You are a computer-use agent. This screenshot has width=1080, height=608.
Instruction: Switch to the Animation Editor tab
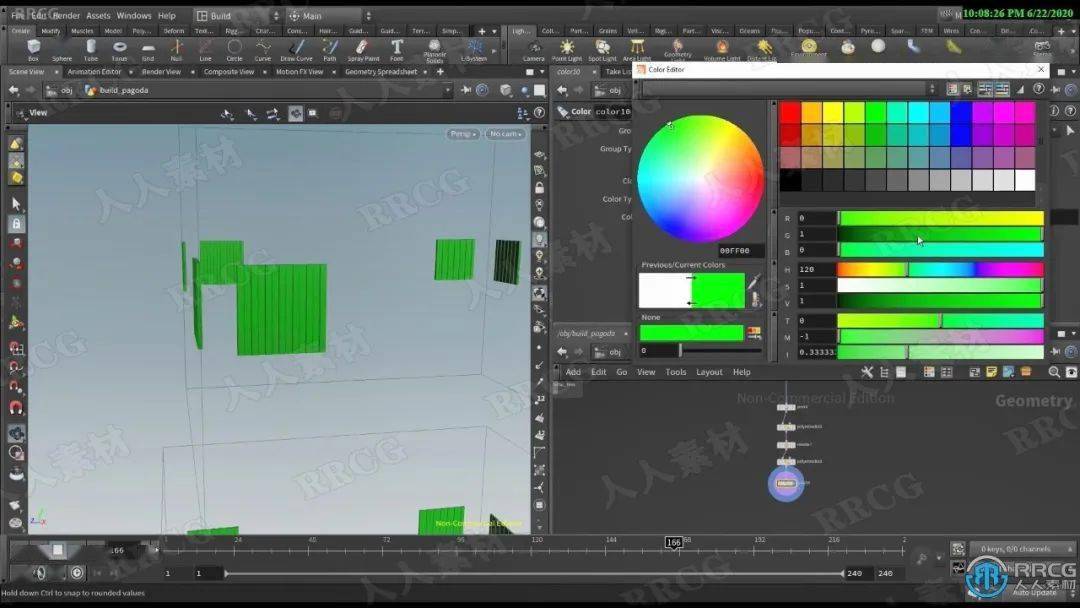(94, 72)
